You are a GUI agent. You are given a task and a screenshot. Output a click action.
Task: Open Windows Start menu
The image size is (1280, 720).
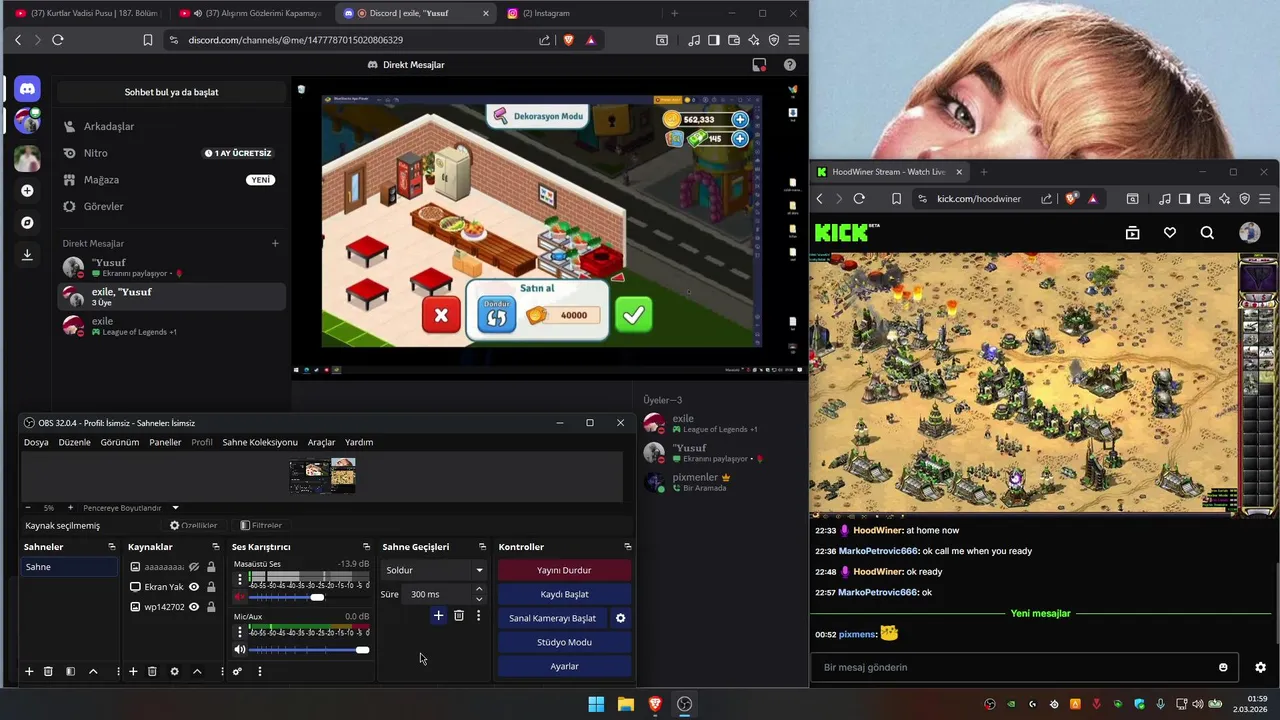[596, 704]
